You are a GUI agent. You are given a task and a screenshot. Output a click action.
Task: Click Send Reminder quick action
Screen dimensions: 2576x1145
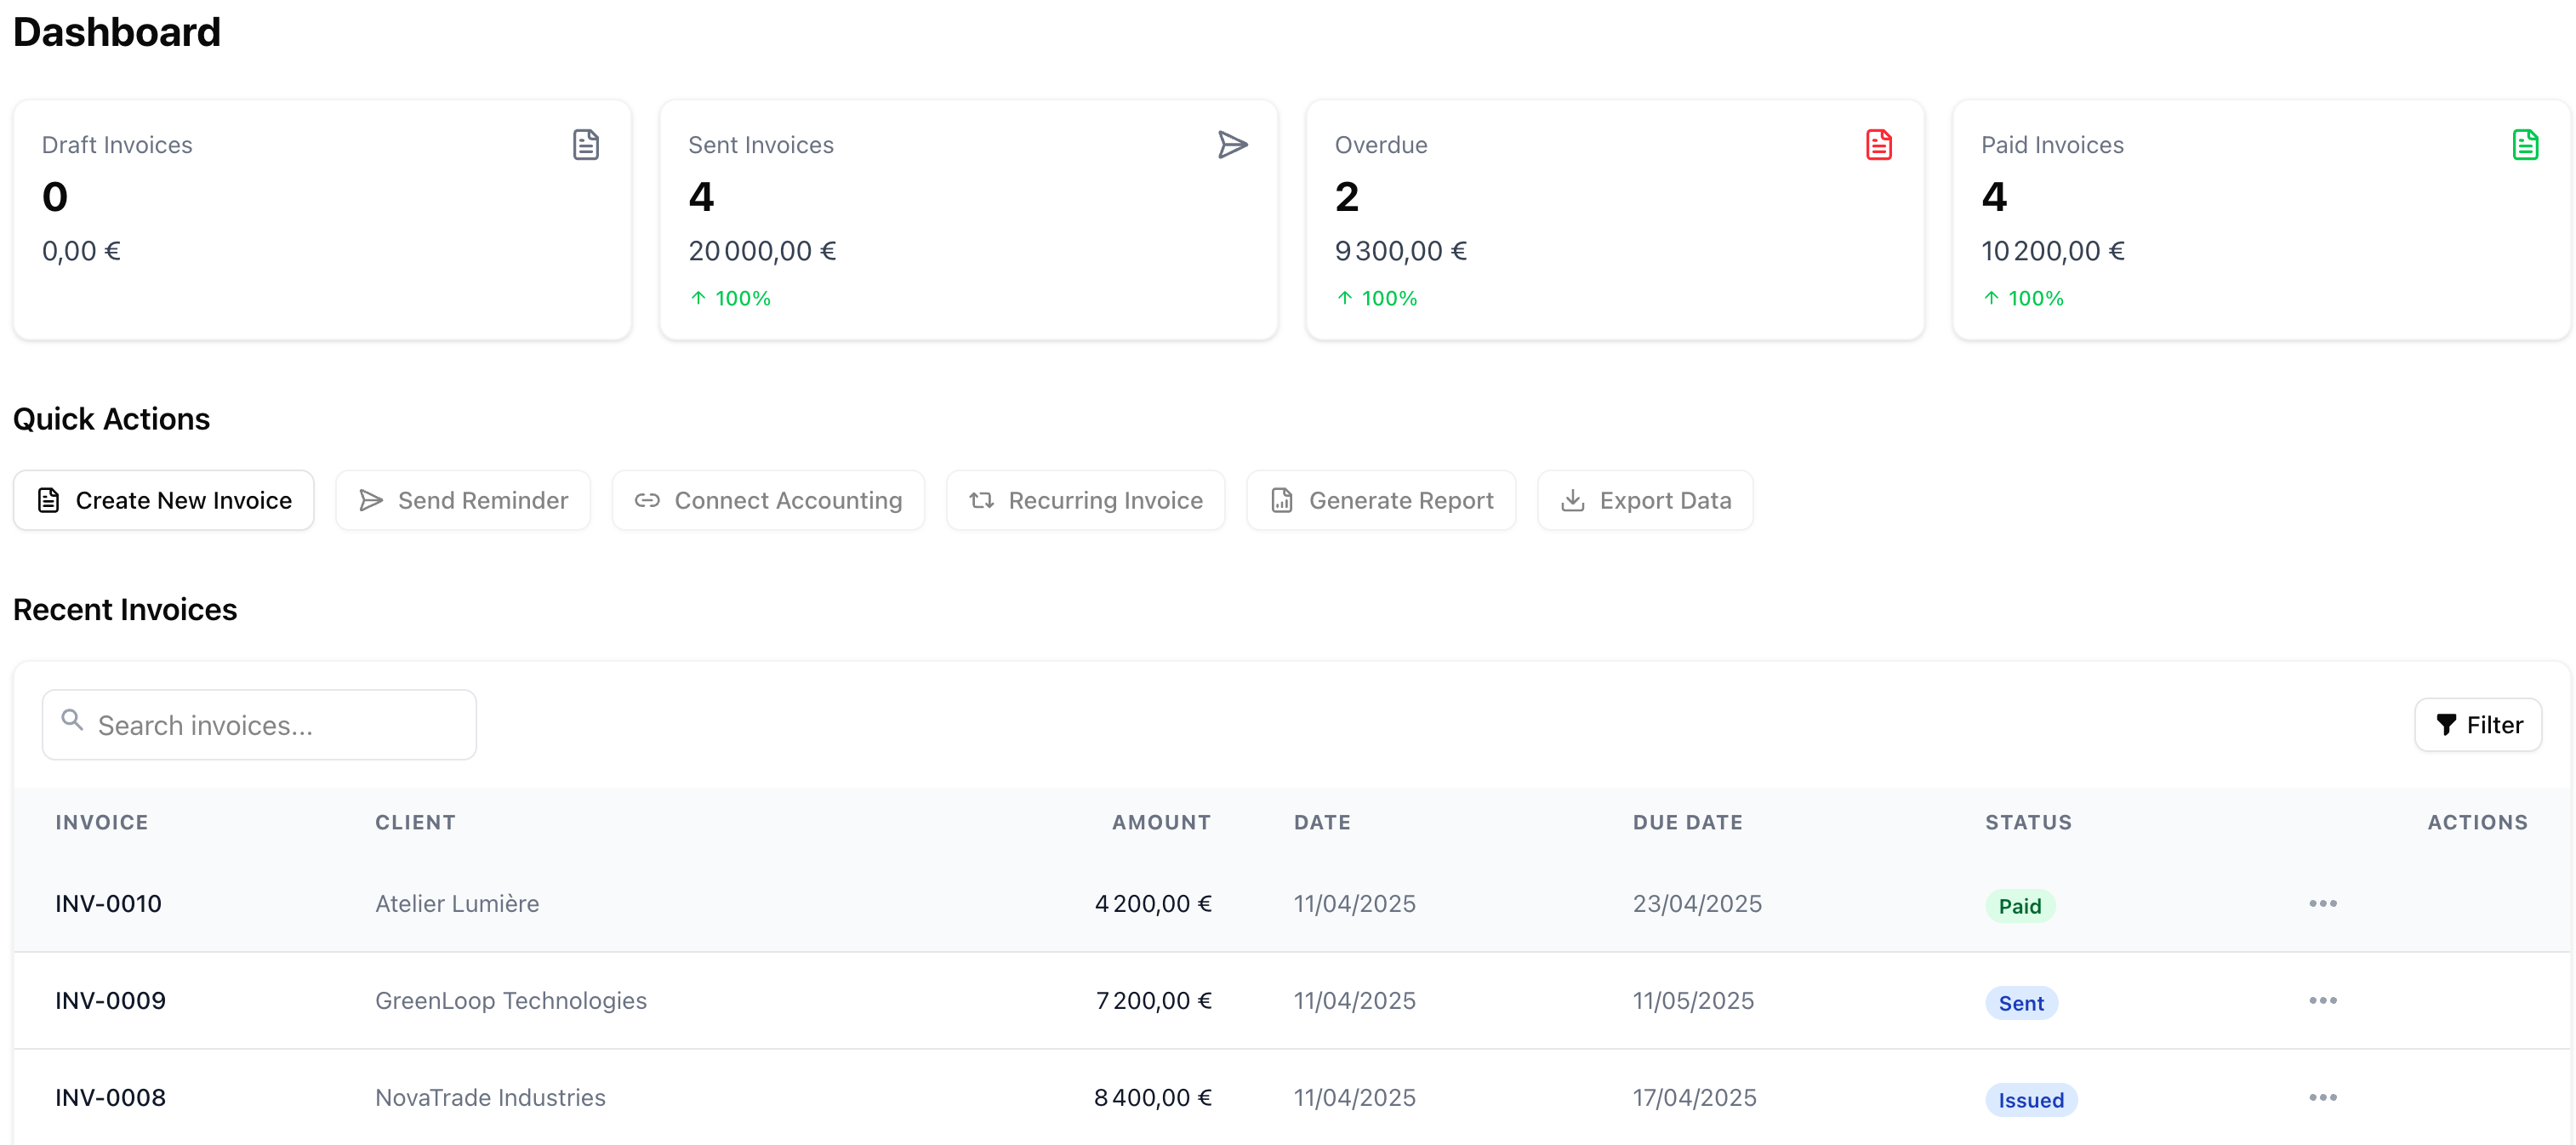[x=463, y=500]
